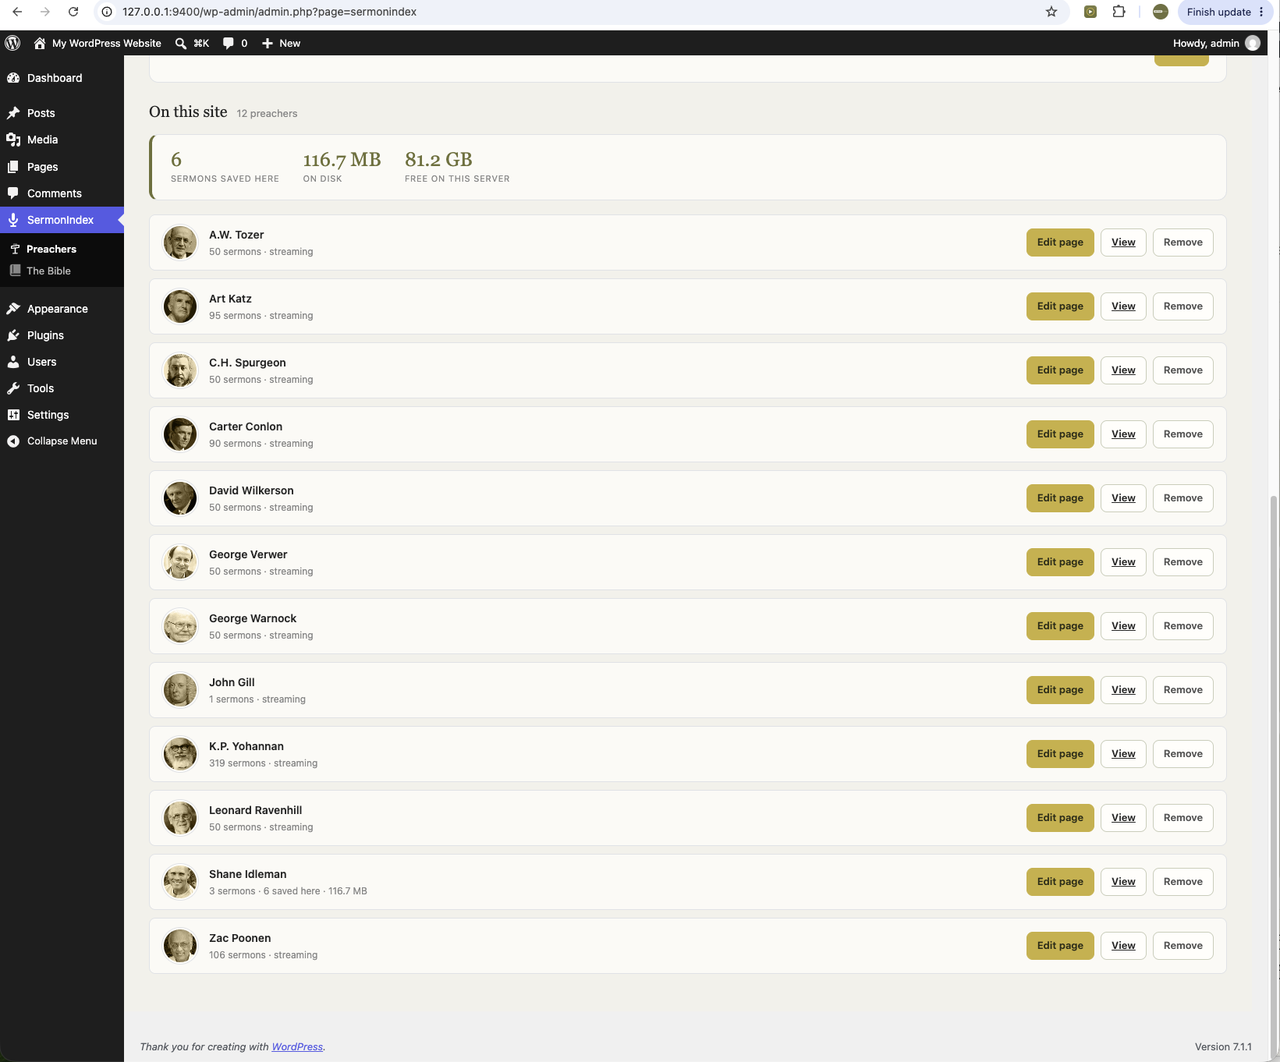Click the WordPress logo in admin bar

13,43
